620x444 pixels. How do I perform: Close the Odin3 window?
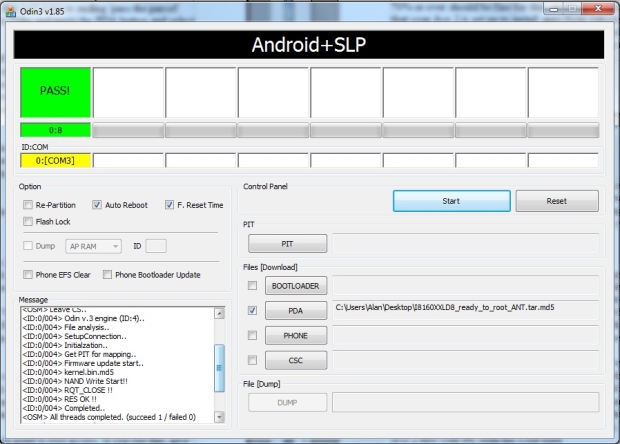598,8
